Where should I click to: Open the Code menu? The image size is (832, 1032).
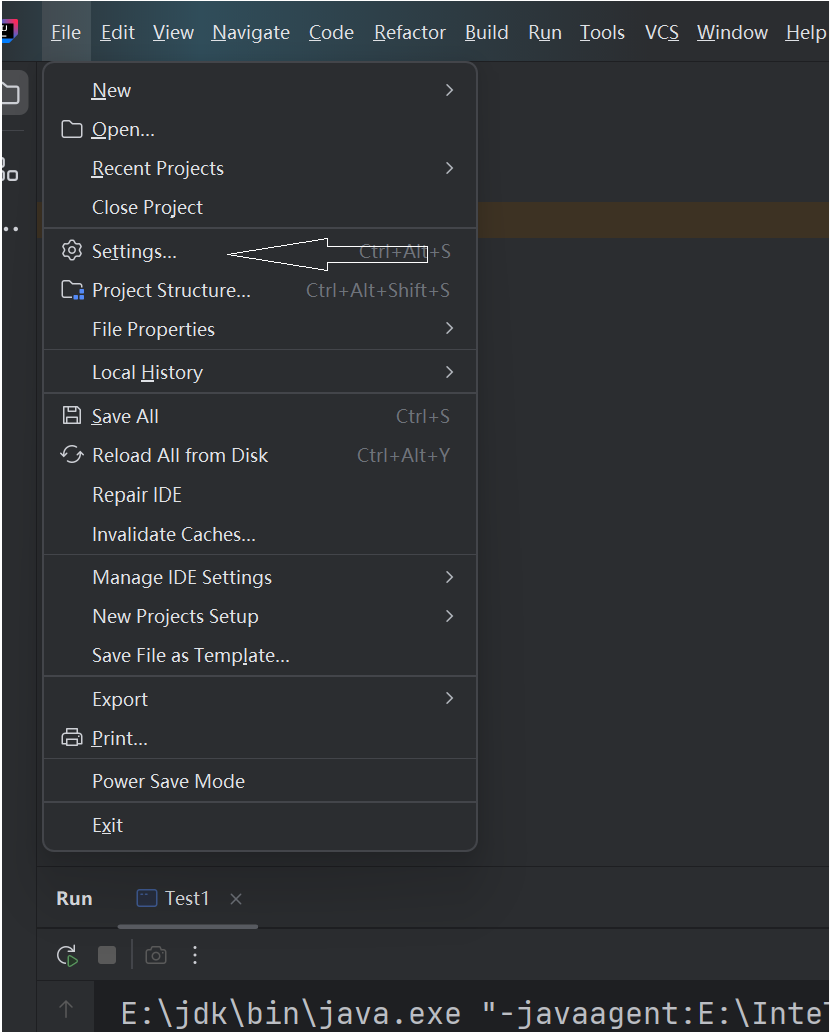coord(331,32)
